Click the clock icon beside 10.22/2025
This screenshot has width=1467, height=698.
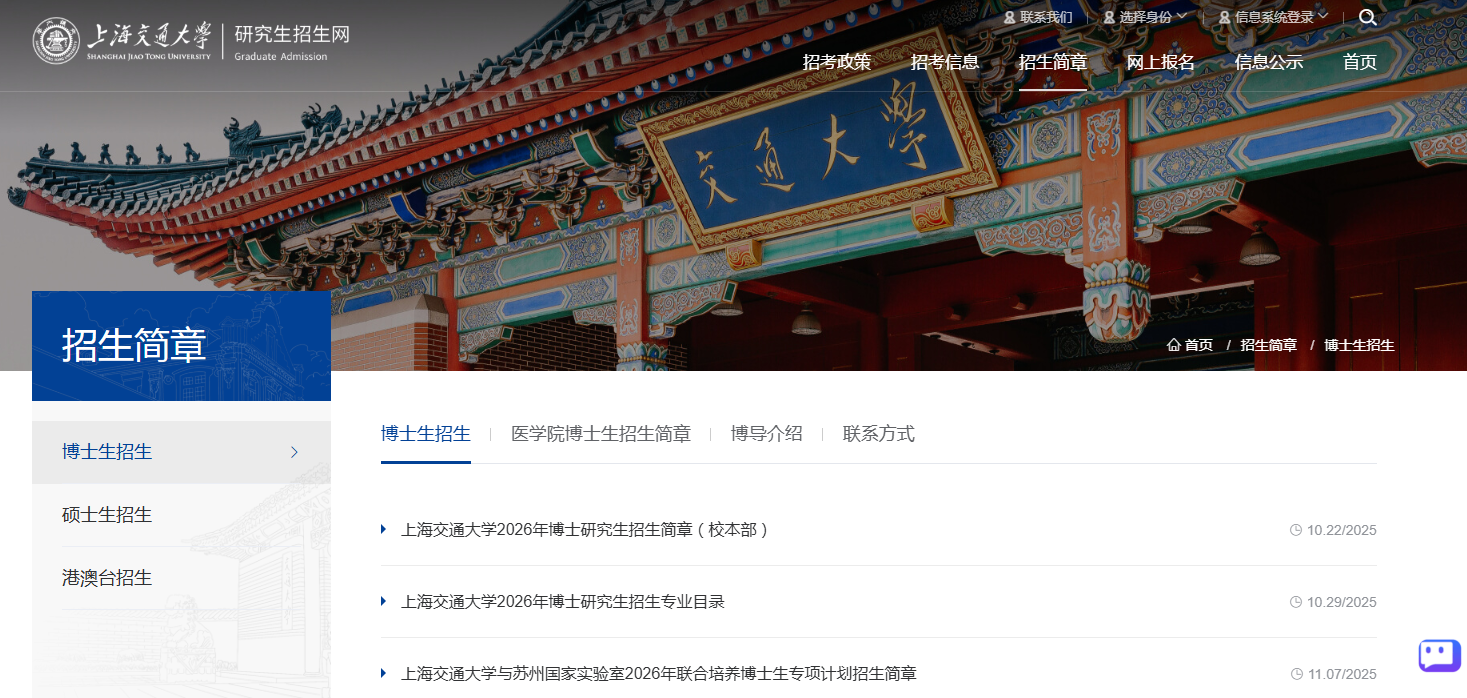pos(1296,530)
